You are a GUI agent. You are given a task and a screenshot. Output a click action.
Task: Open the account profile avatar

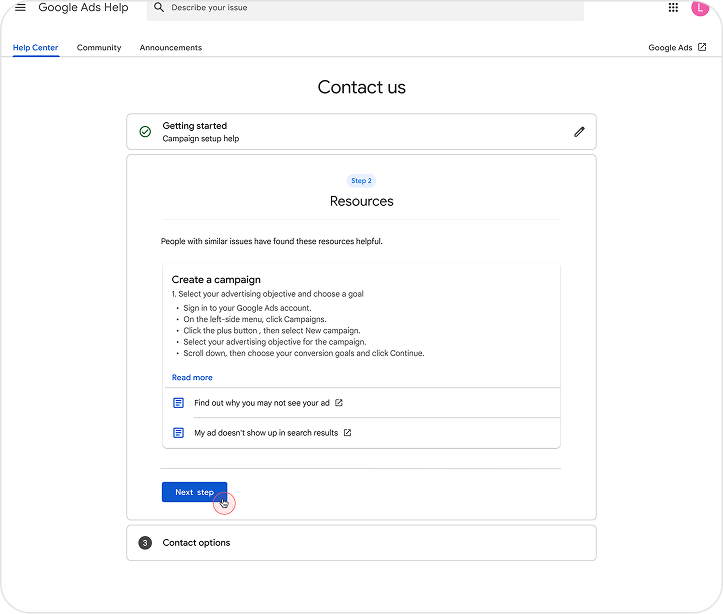coord(700,8)
